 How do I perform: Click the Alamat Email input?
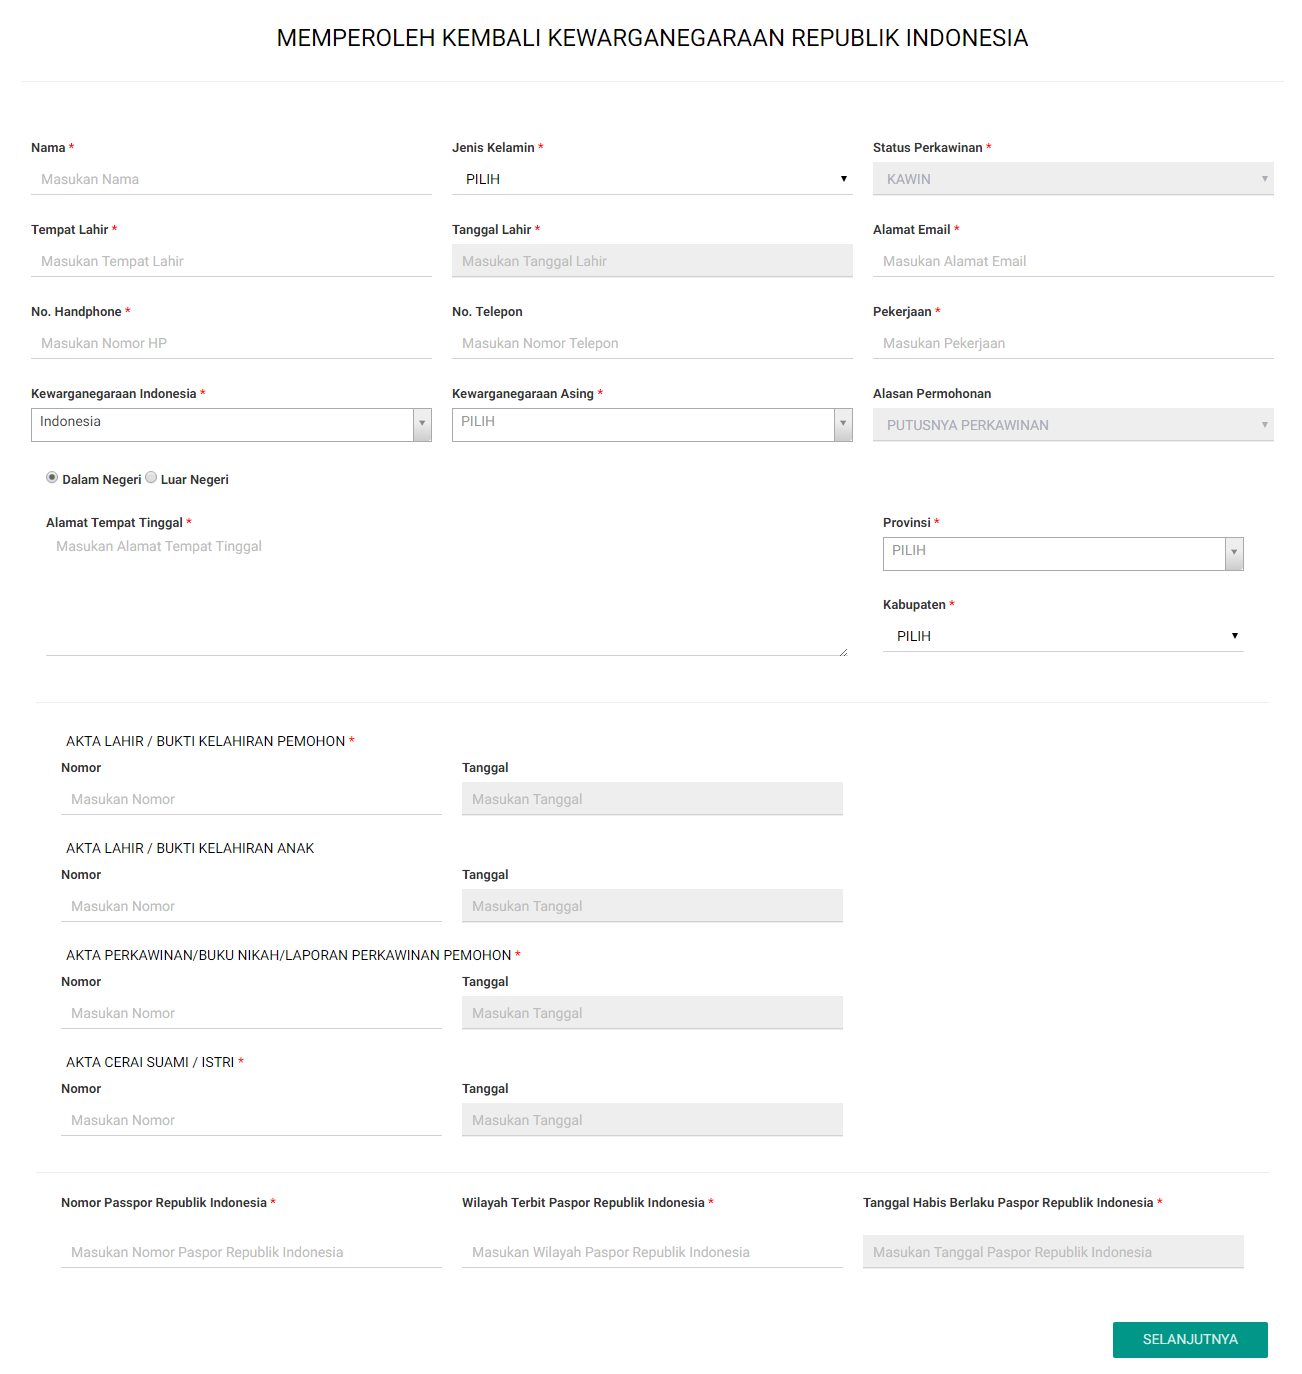[1072, 261]
